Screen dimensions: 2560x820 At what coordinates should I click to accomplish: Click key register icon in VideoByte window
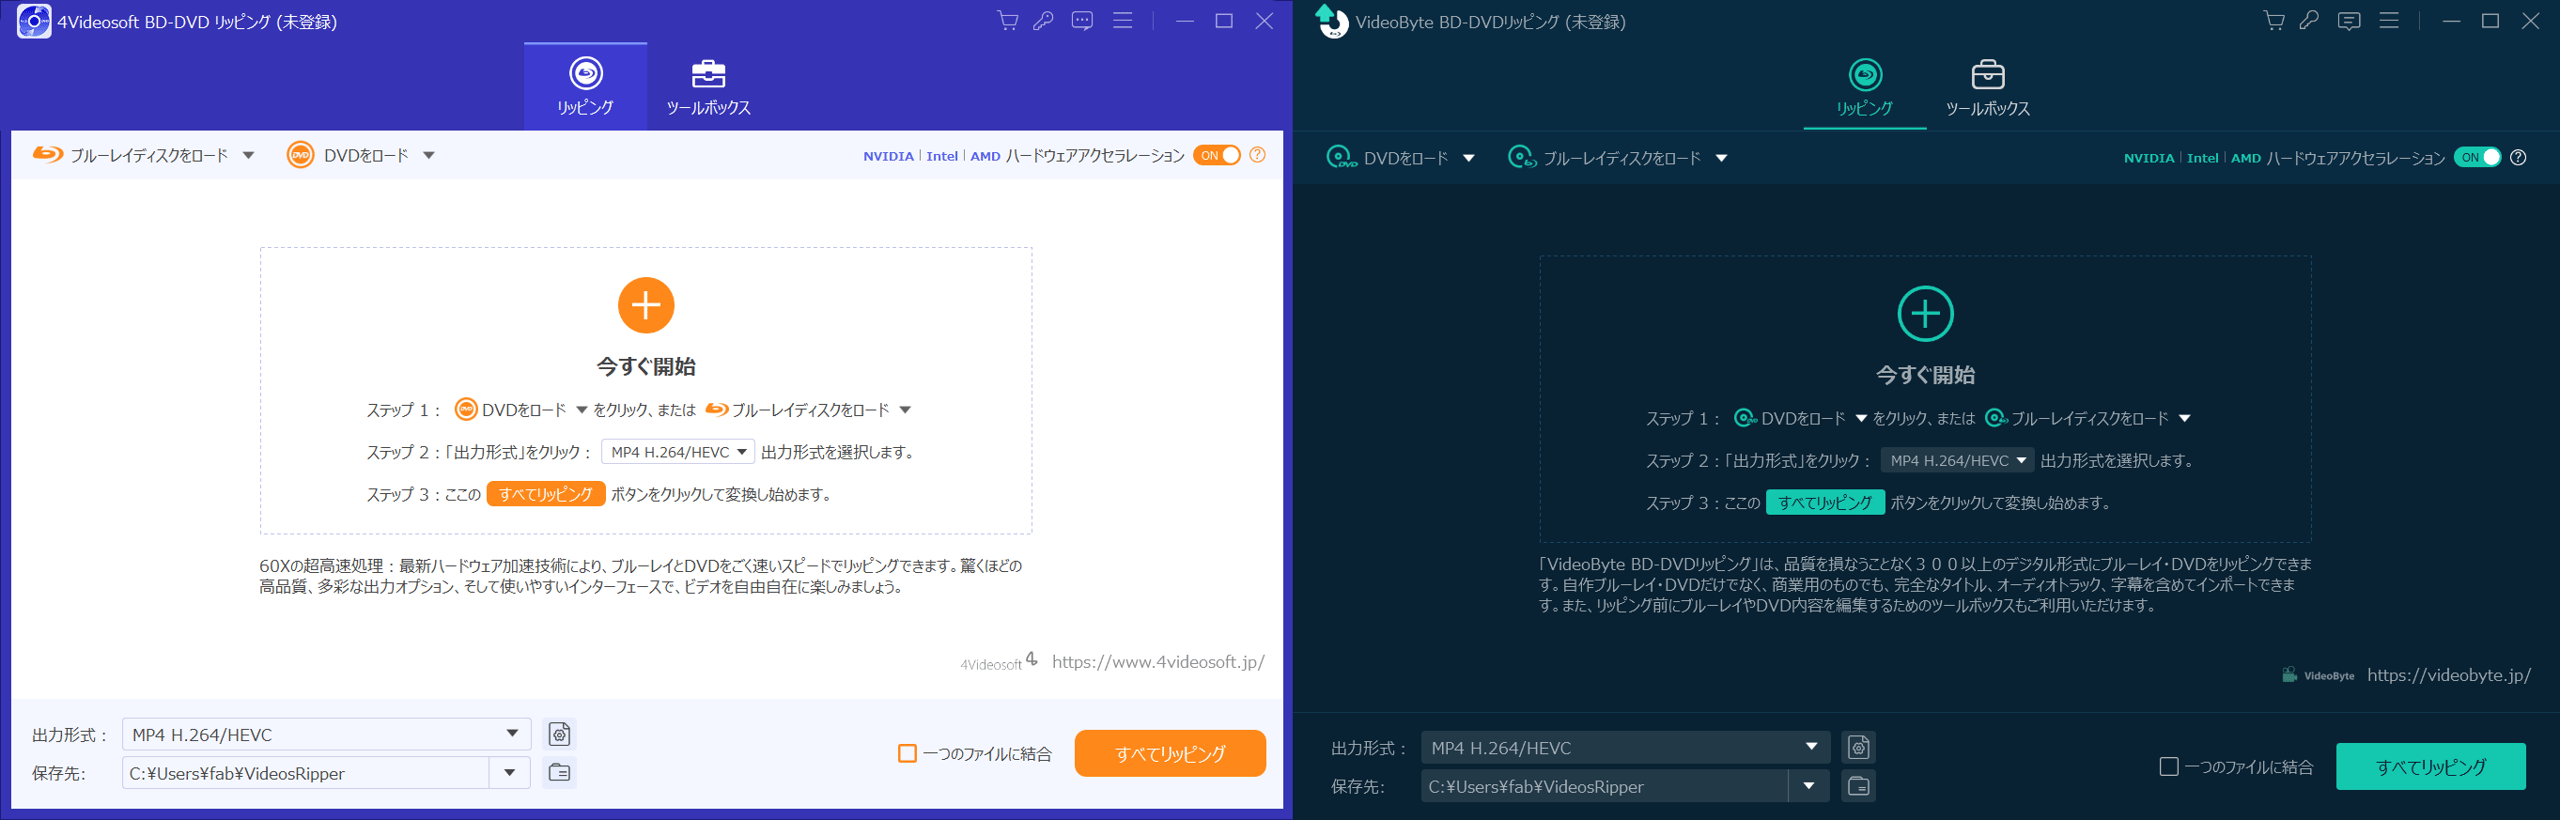pyautogui.click(x=2310, y=21)
